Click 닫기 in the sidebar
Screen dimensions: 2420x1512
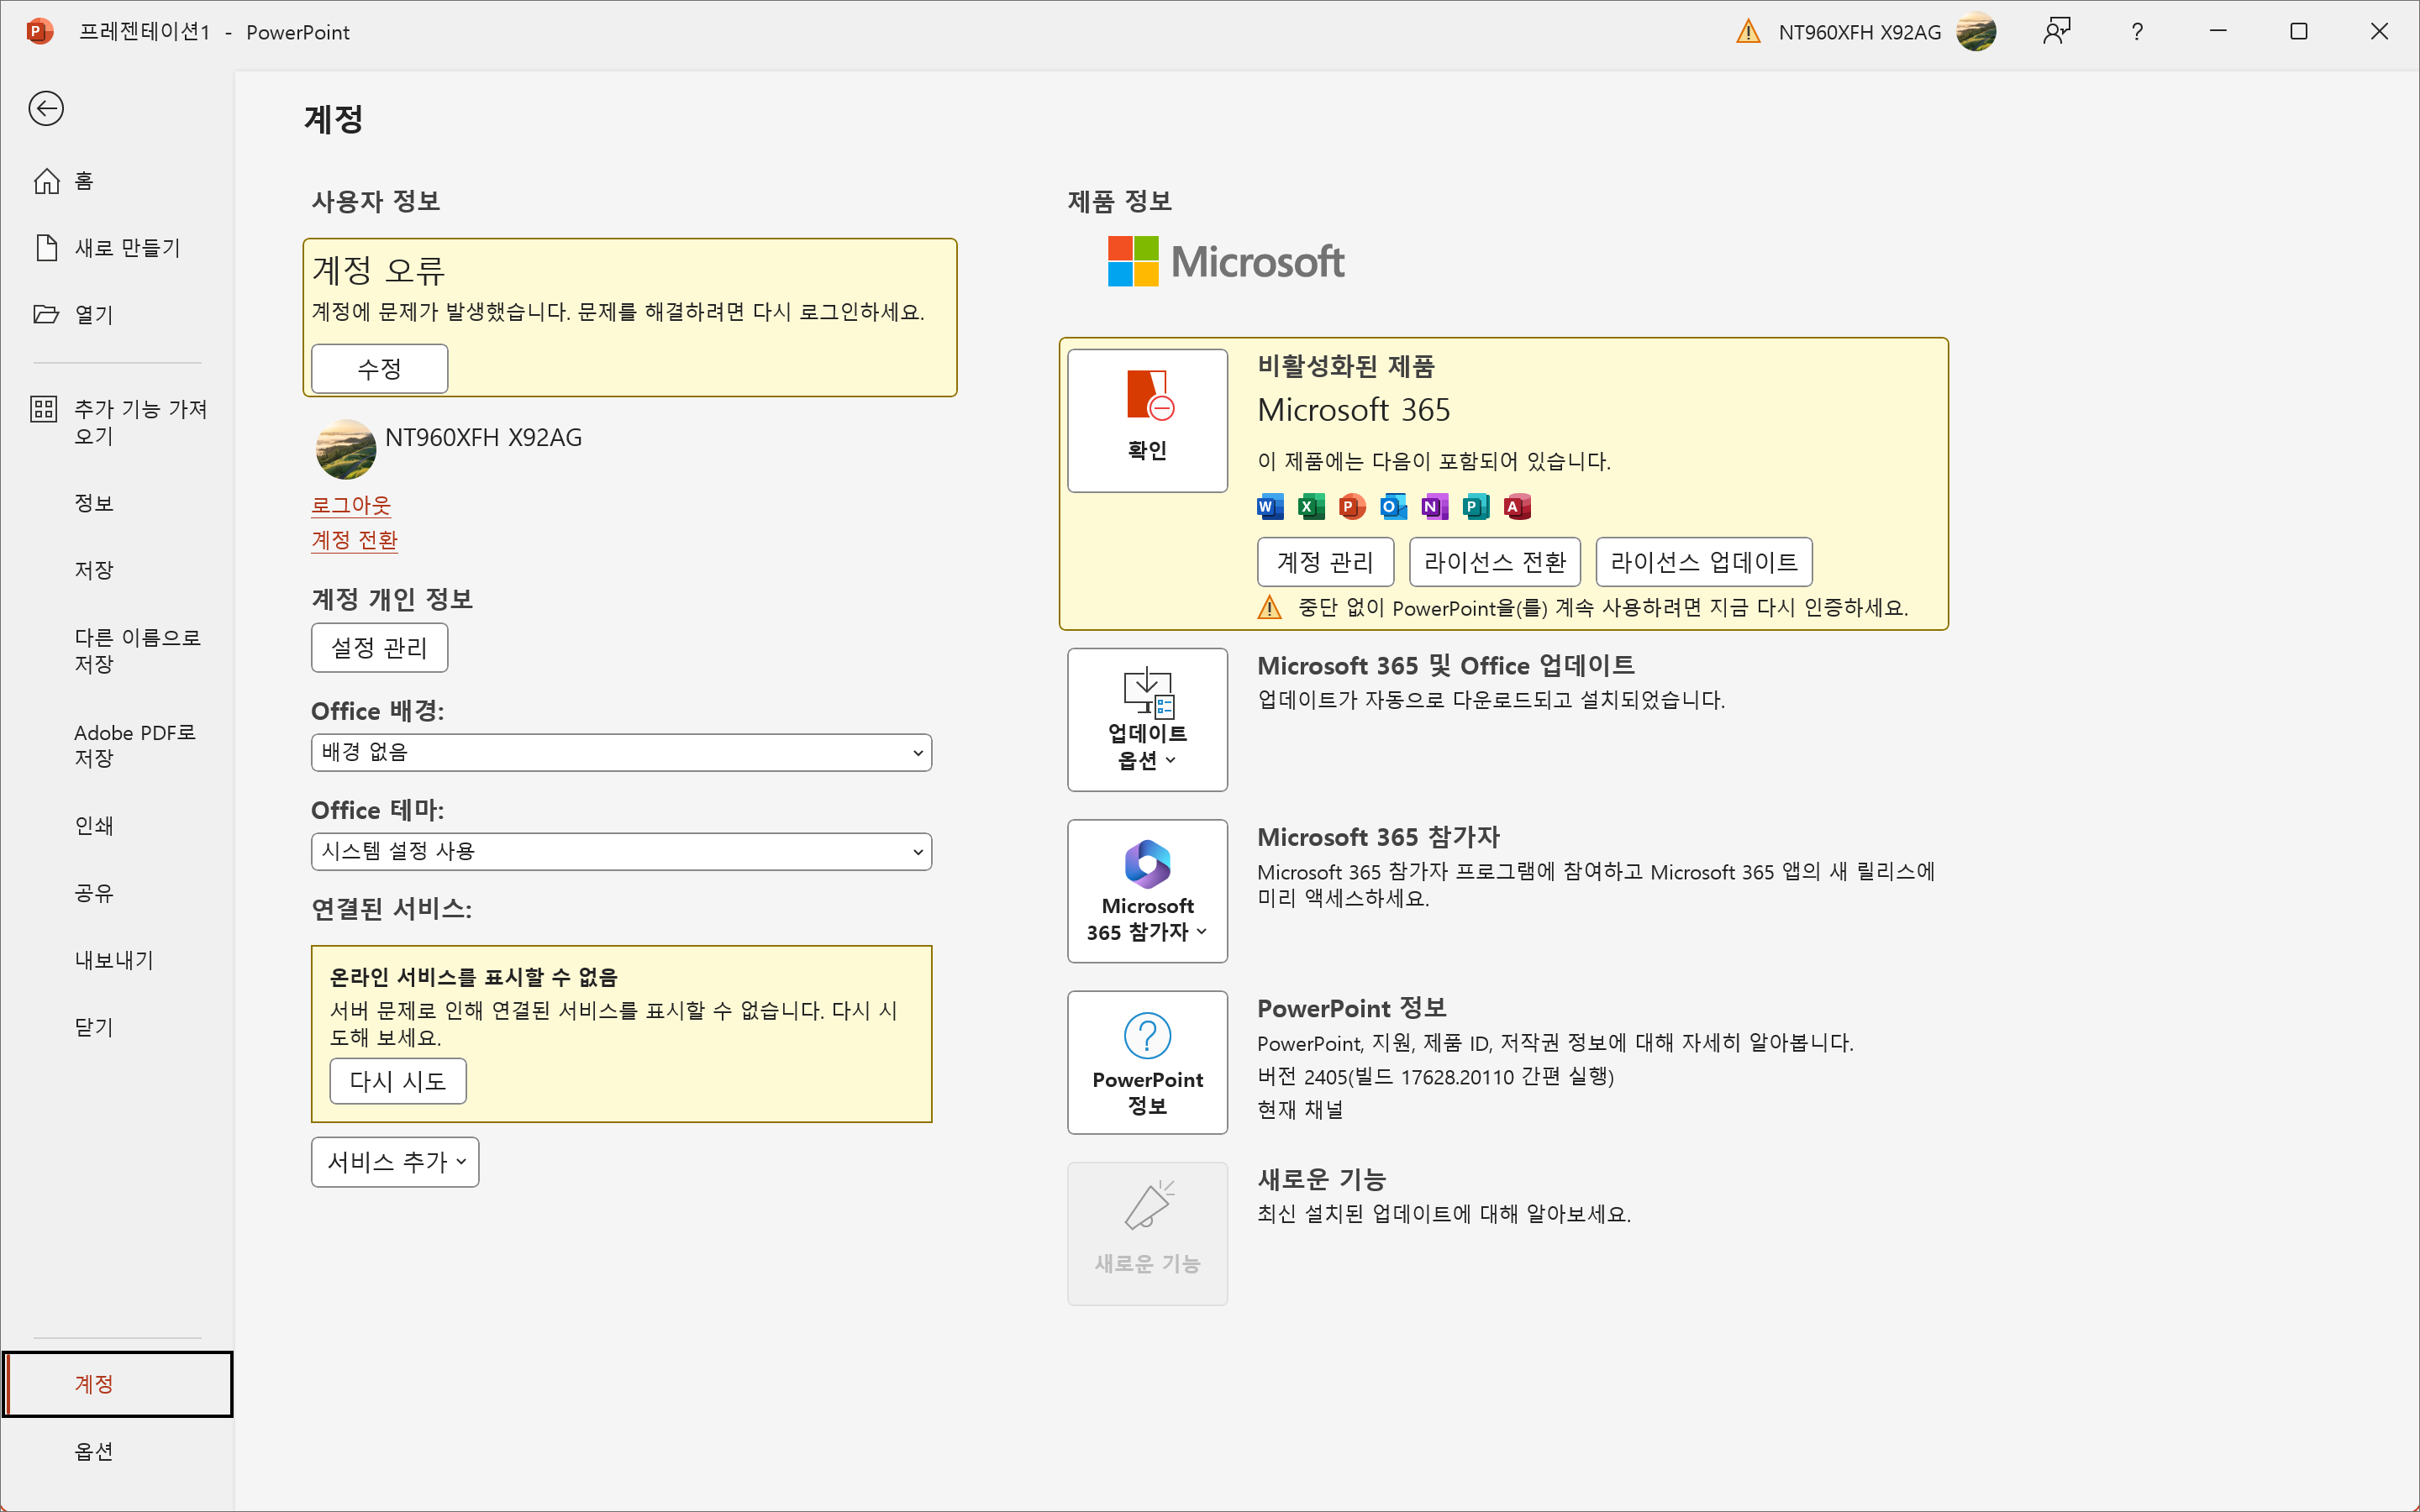[118, 1027]
